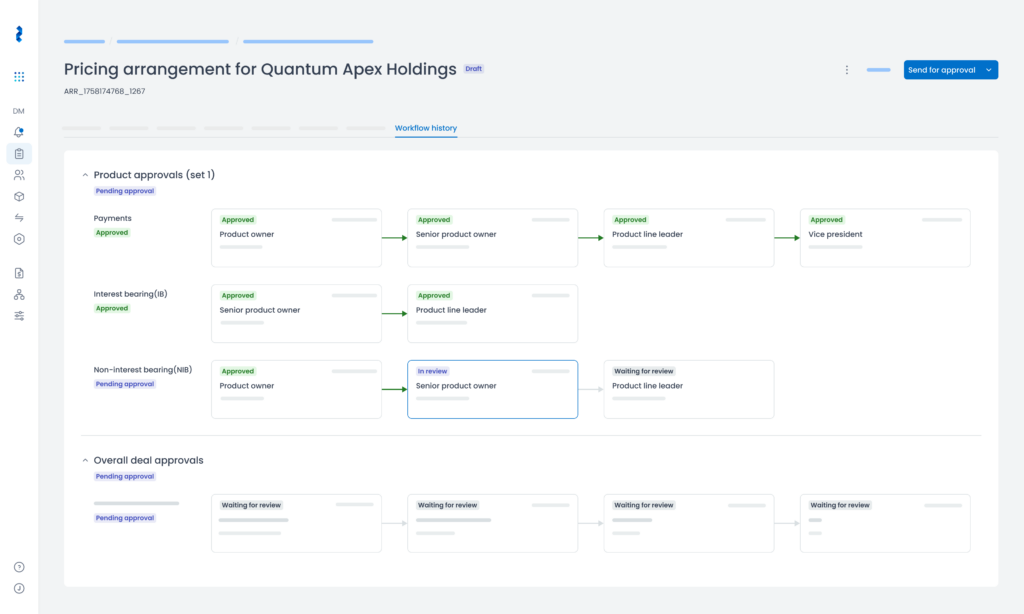Click the notifications bell icon
1024x614 pixels.
pos(19,132)
